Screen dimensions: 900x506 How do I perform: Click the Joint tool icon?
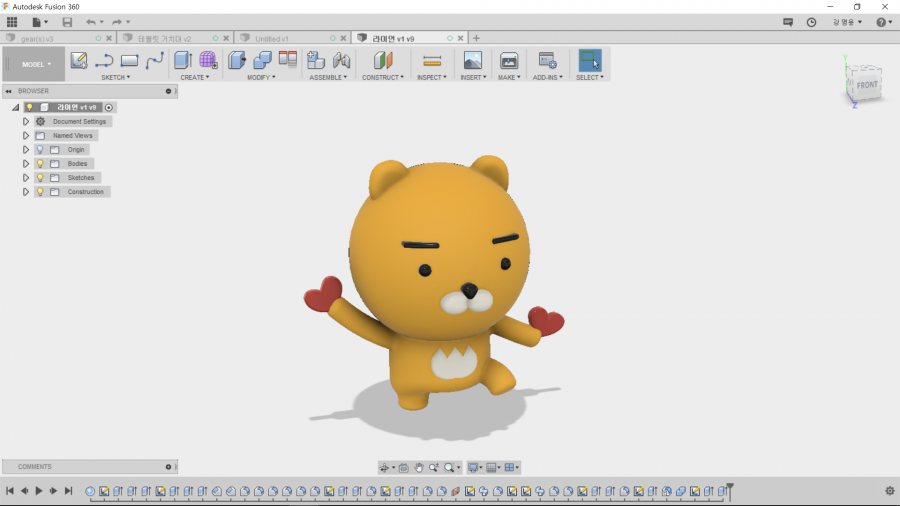(x=342, y=60)
